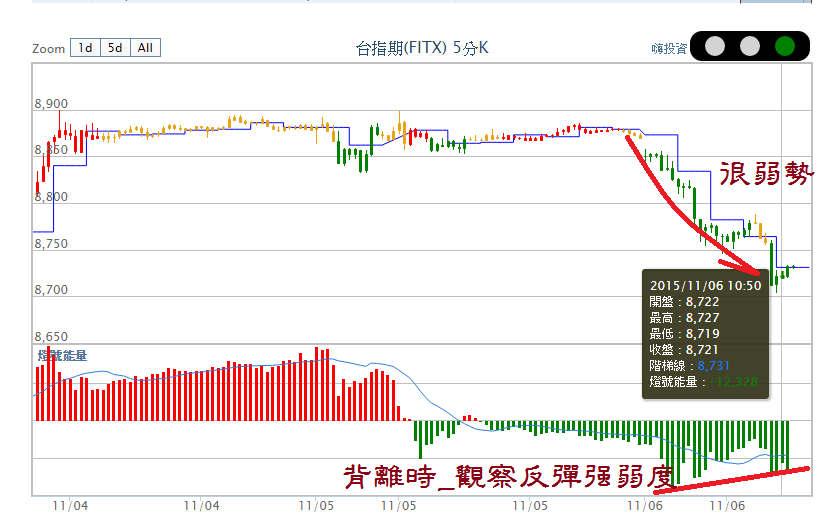Click the 8,800 price axis label
Image resolution: width=835 pixels, height=520 pixels.
(x=51, y=197)
